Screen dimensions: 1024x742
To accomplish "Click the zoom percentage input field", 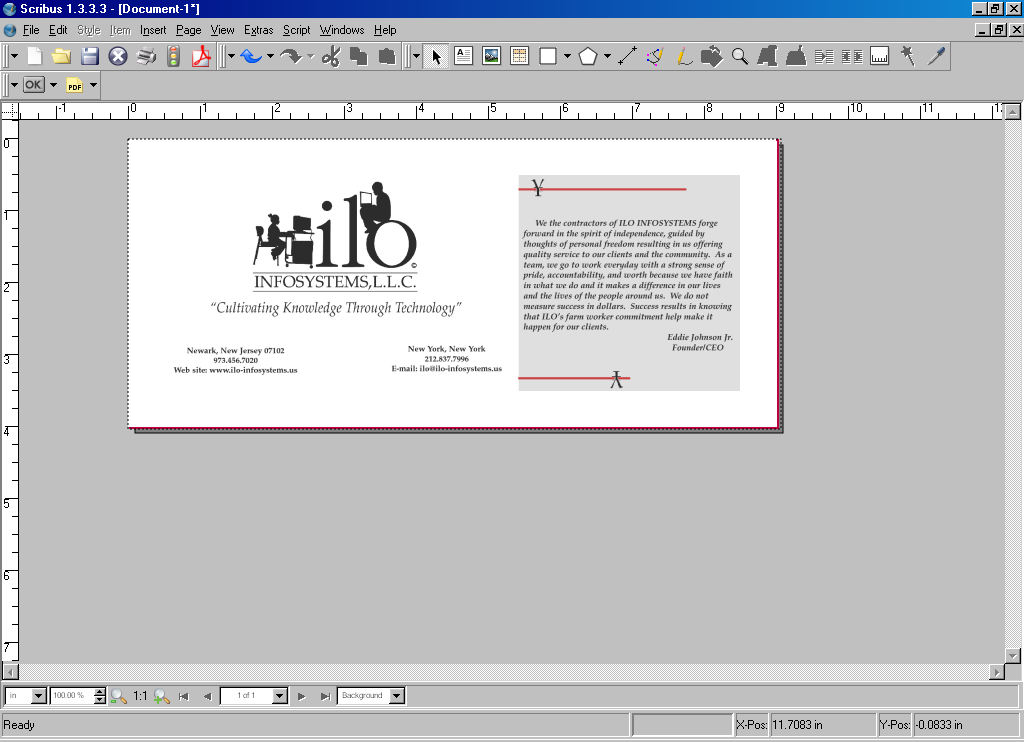I will (70, 696).
